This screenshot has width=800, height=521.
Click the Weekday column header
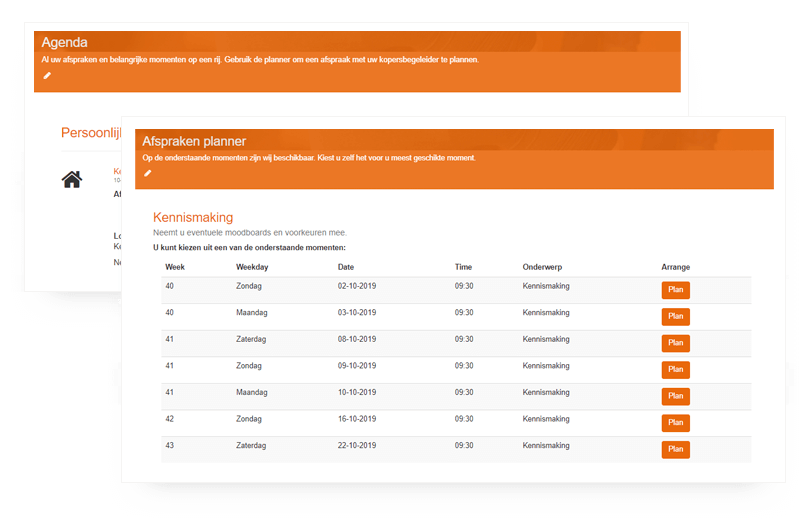[x=252, y=267]
